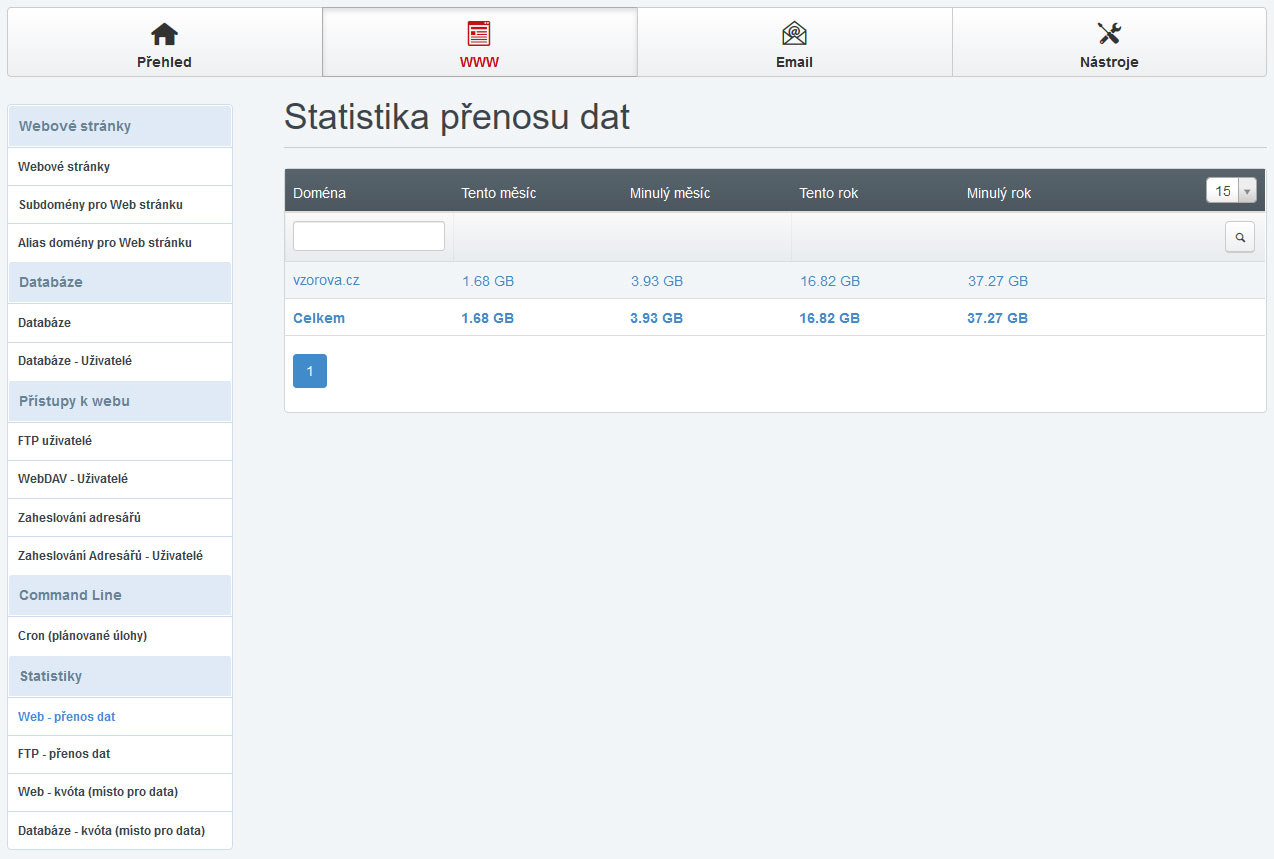Click the Email envelope icon
Viewport: 1274px width, 859px height.
[794, 34]
